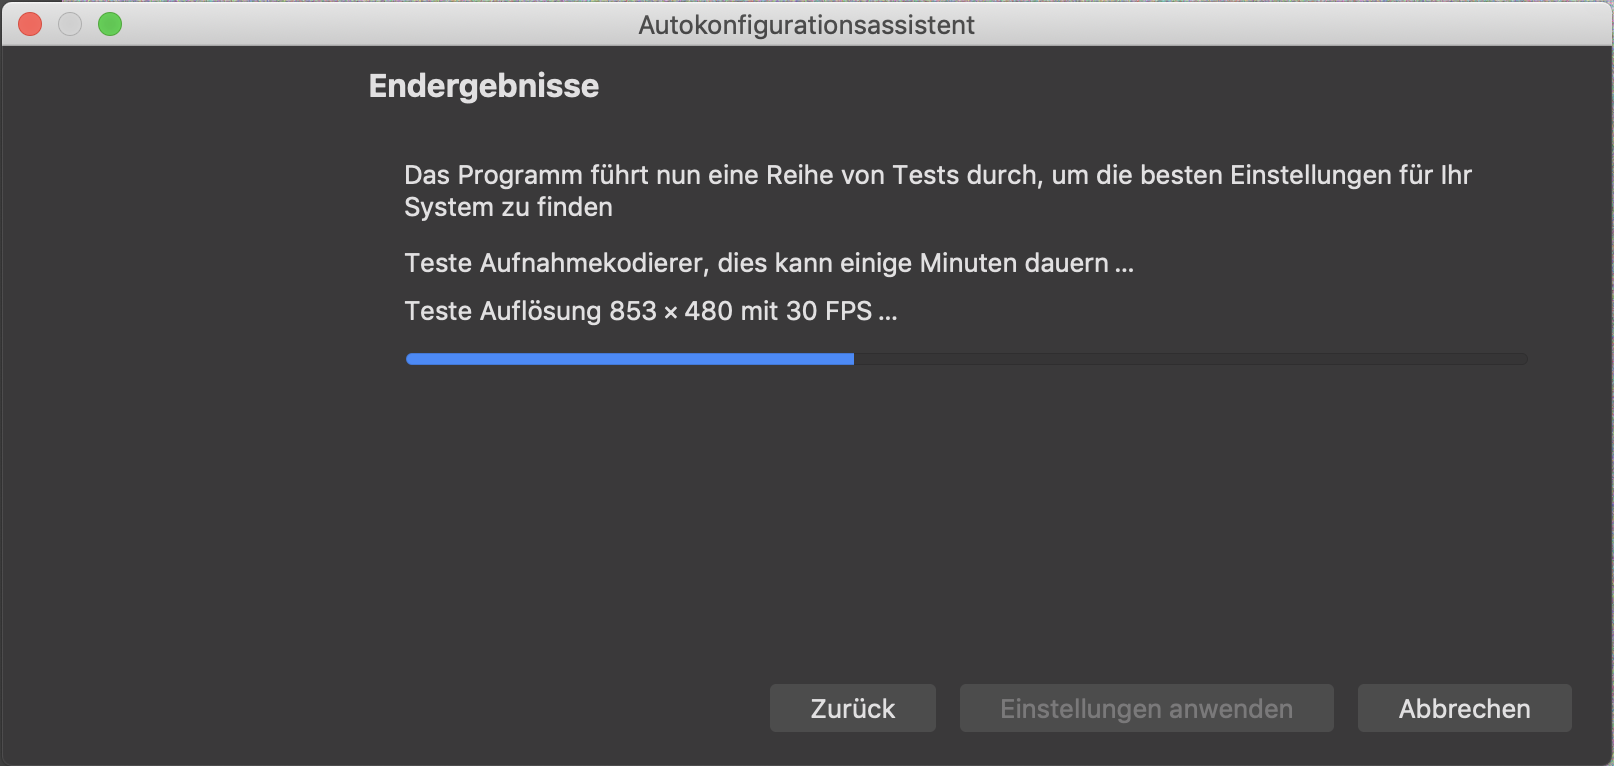Click the blank area below the progress bar

click(x=966, y=510)
